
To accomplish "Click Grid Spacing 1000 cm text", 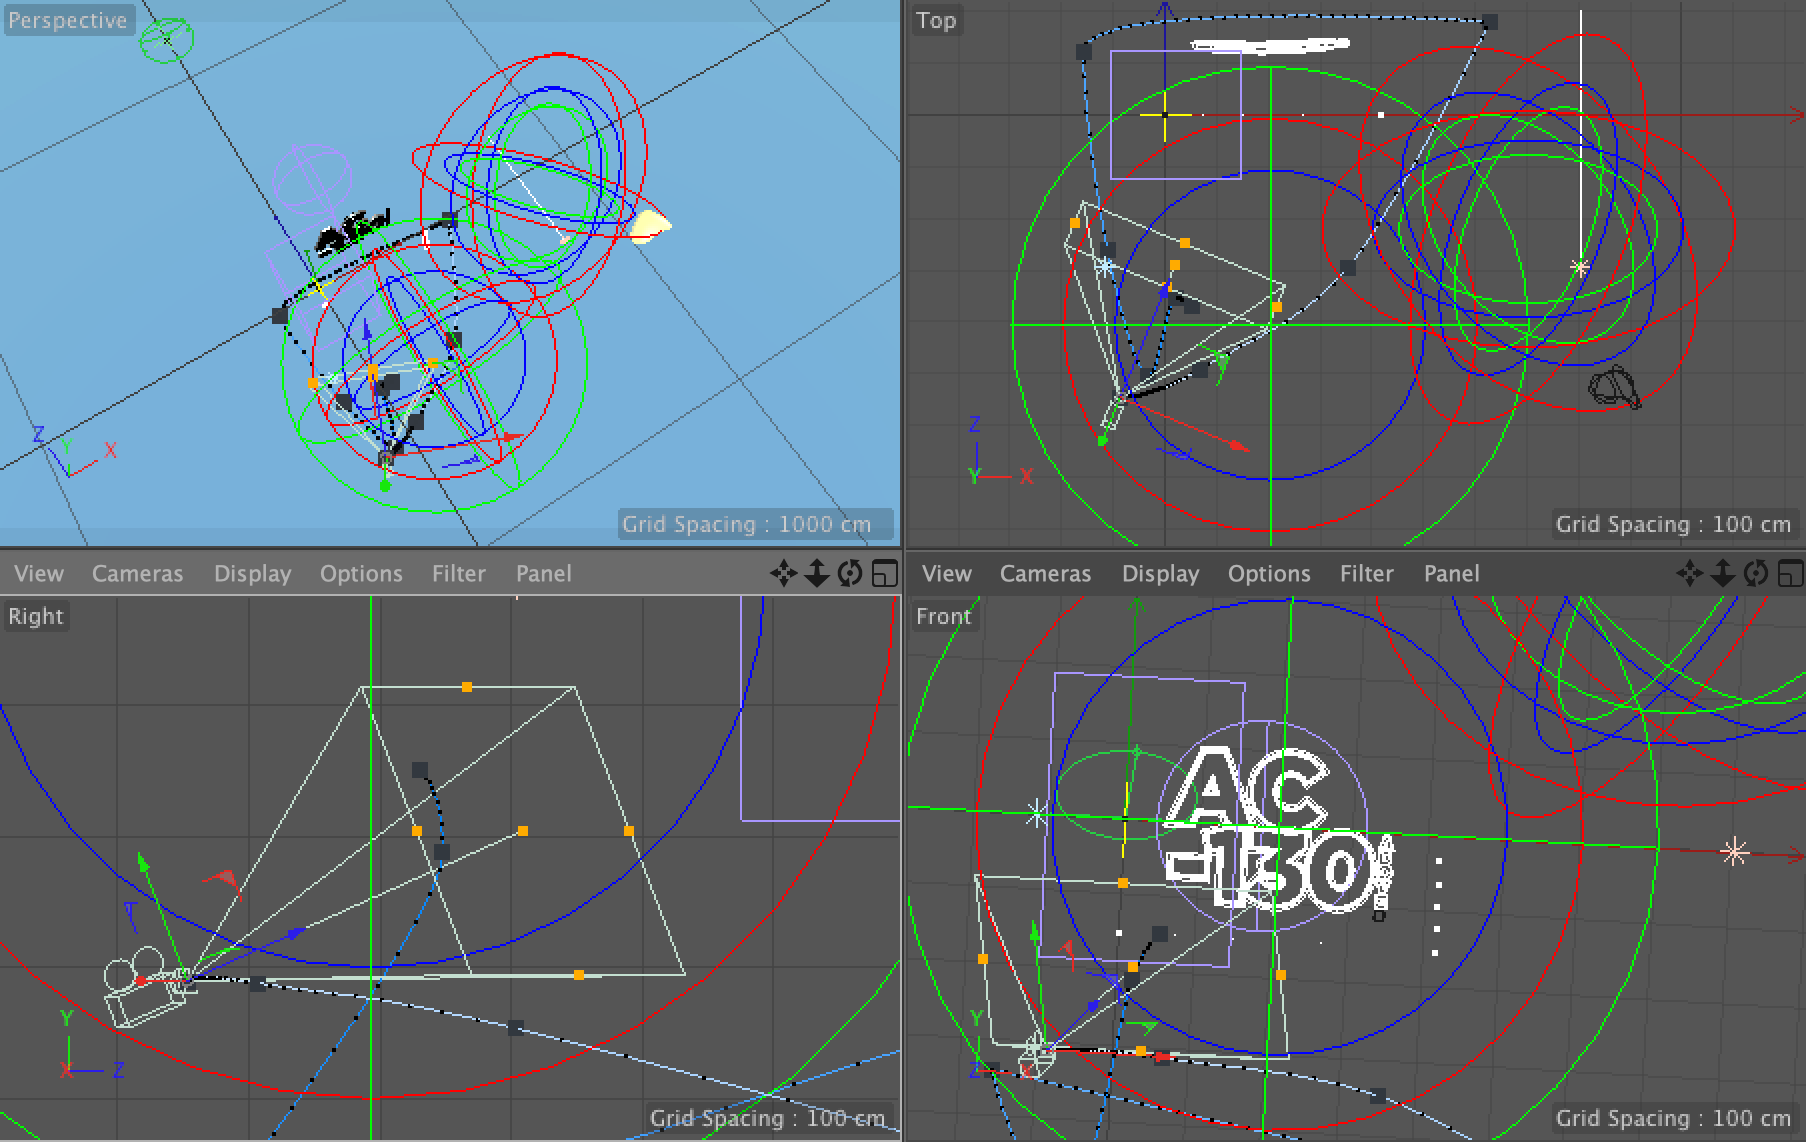I will (x=746, y=524).
